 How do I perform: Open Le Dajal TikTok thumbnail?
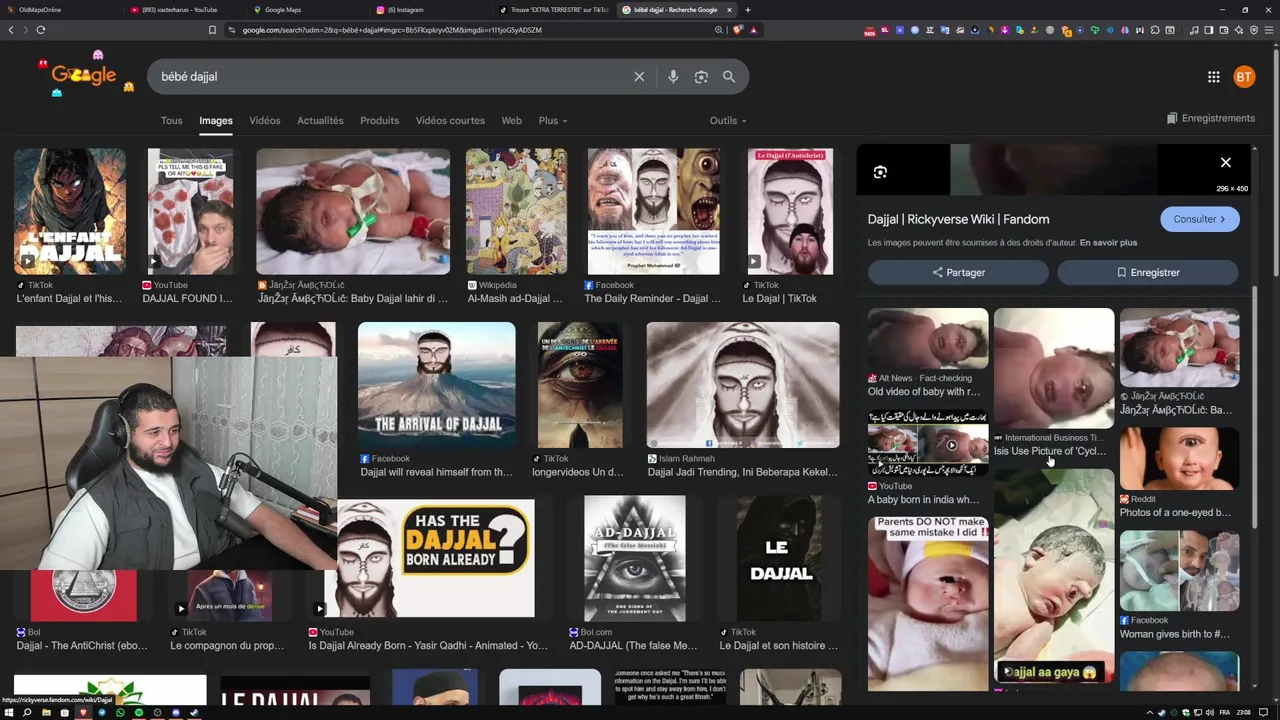(x=790, y=211)
